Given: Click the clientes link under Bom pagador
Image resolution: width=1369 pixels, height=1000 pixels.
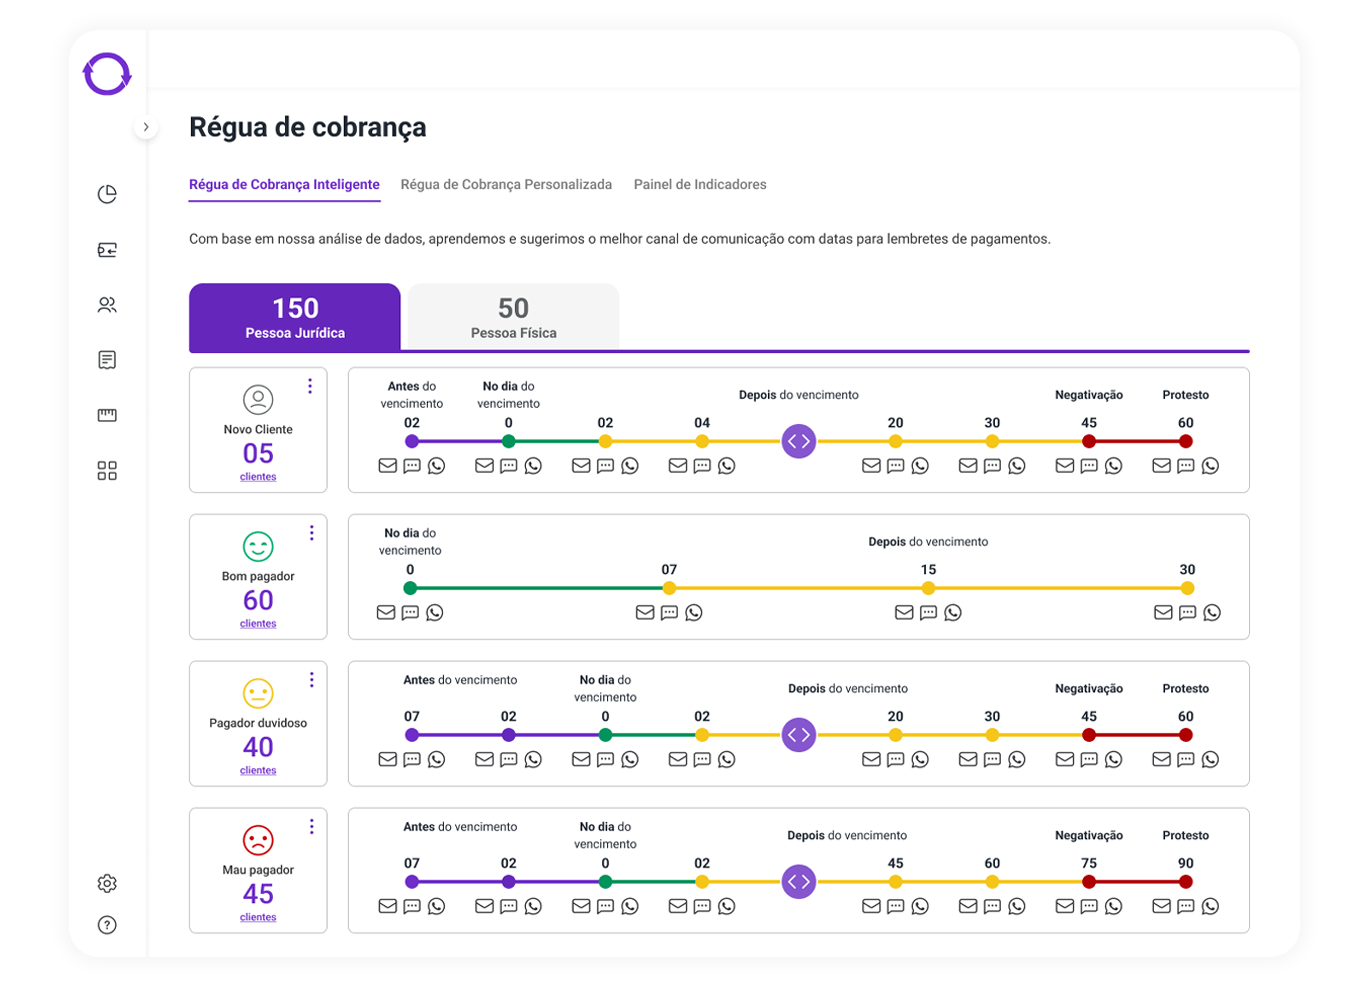Looking at the screenshot, I should pos(258,624).
